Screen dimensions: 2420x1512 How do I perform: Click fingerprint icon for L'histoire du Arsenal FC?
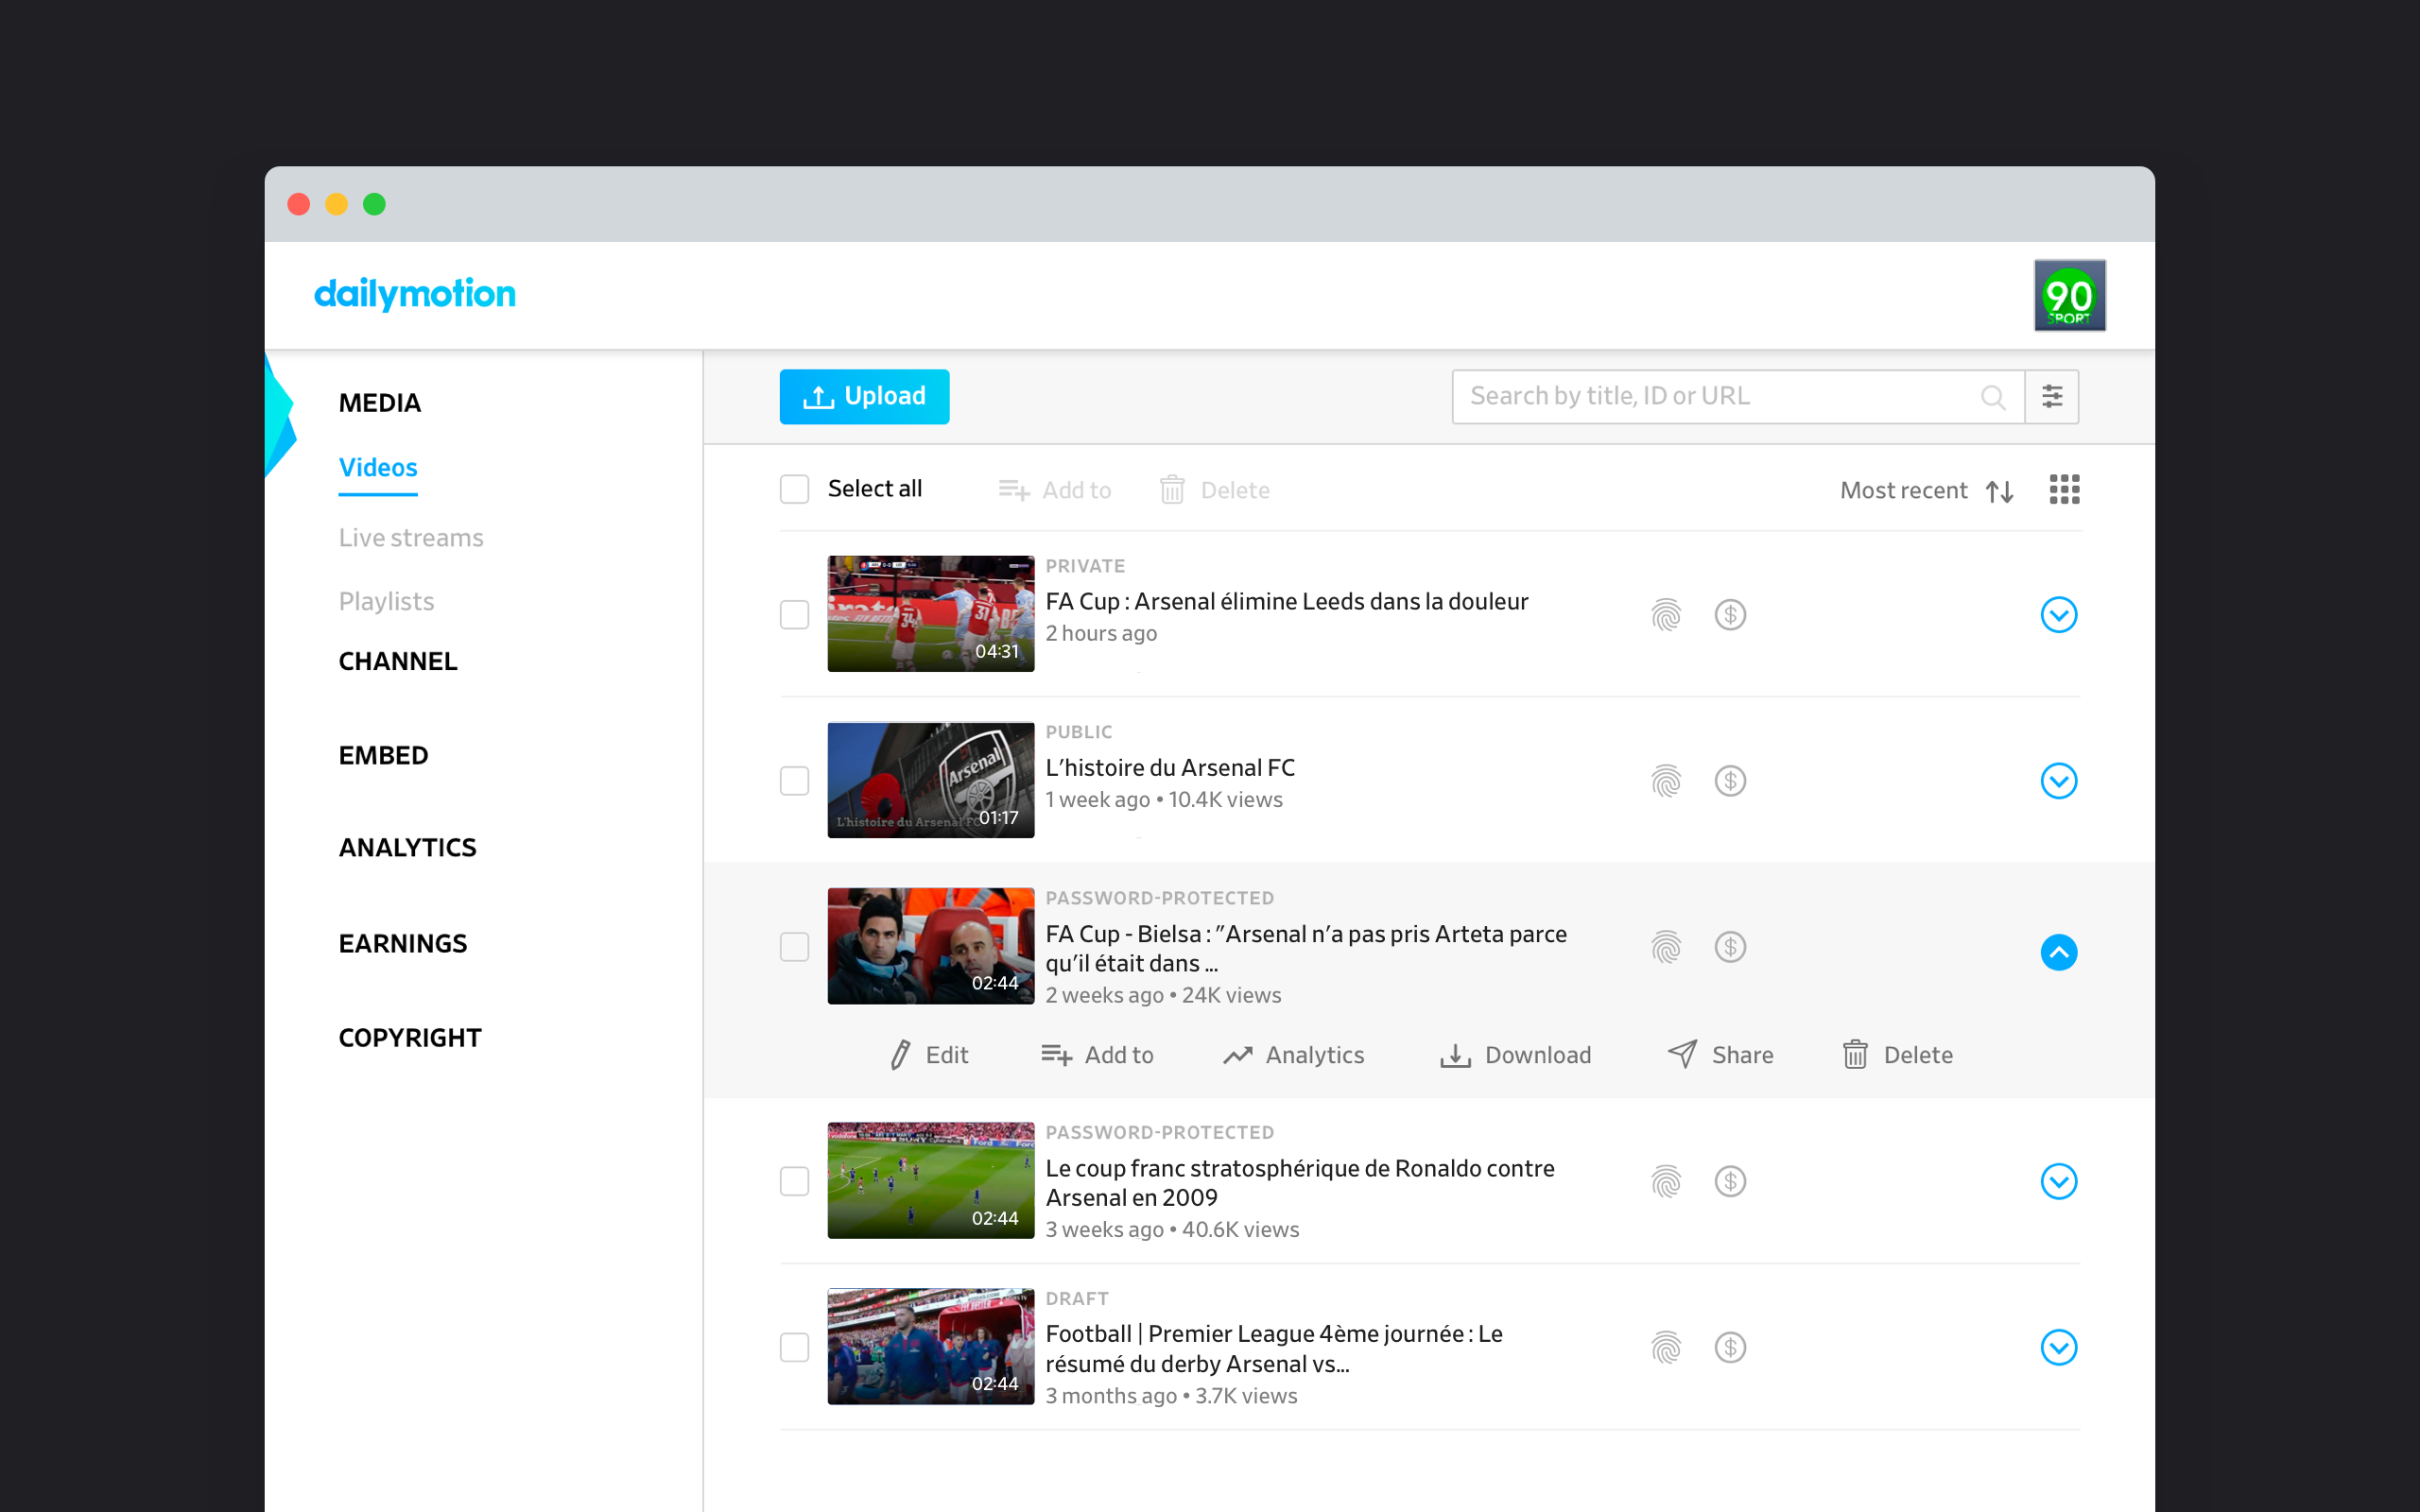tap(1666, 780)
